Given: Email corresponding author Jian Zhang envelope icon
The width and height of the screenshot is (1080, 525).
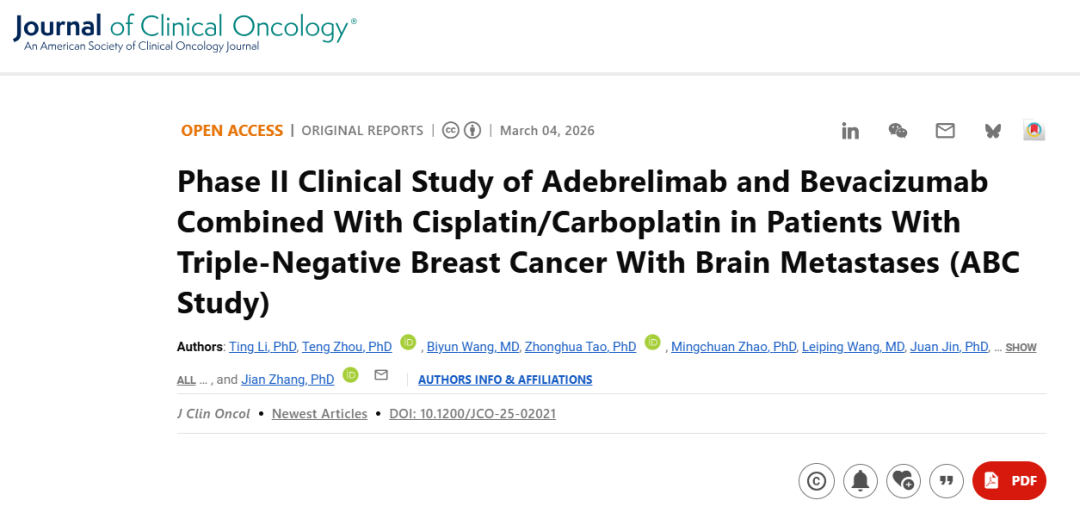Looking at the screenshot, I should 380,375.
